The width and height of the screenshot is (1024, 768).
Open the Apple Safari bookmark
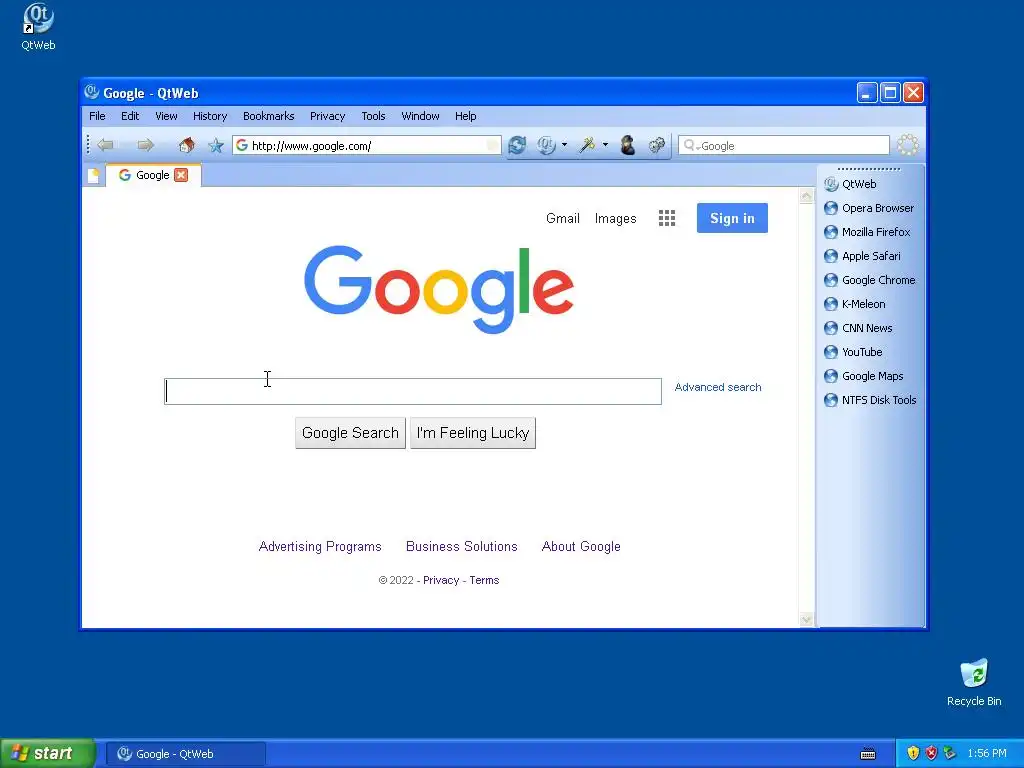(863, 256)
